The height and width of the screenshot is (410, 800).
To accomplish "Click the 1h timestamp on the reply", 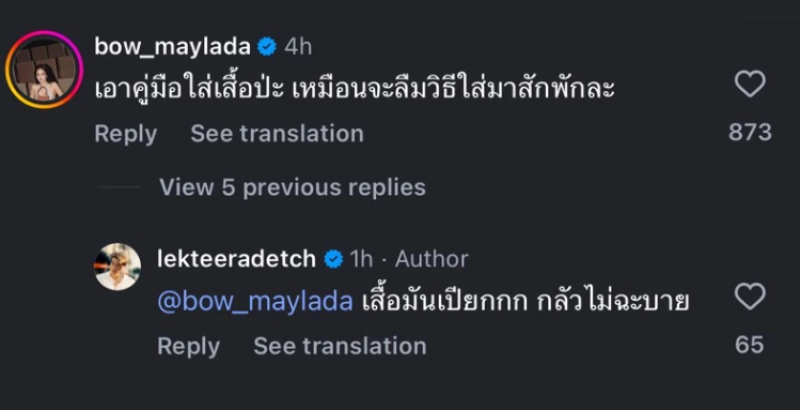I will click(x=360, y=259).
